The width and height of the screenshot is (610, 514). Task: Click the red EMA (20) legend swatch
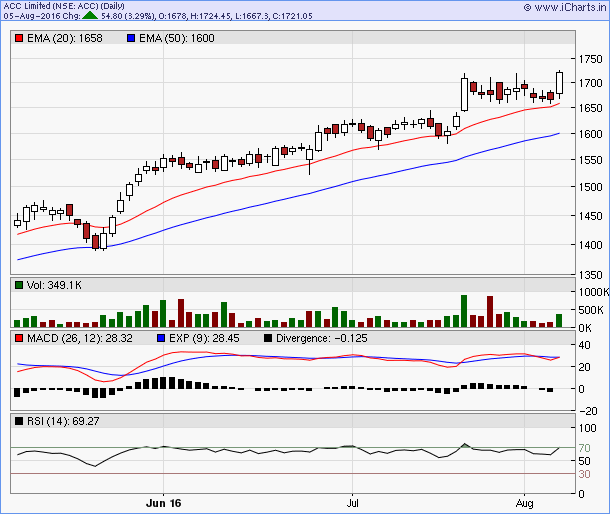[19, 38]
